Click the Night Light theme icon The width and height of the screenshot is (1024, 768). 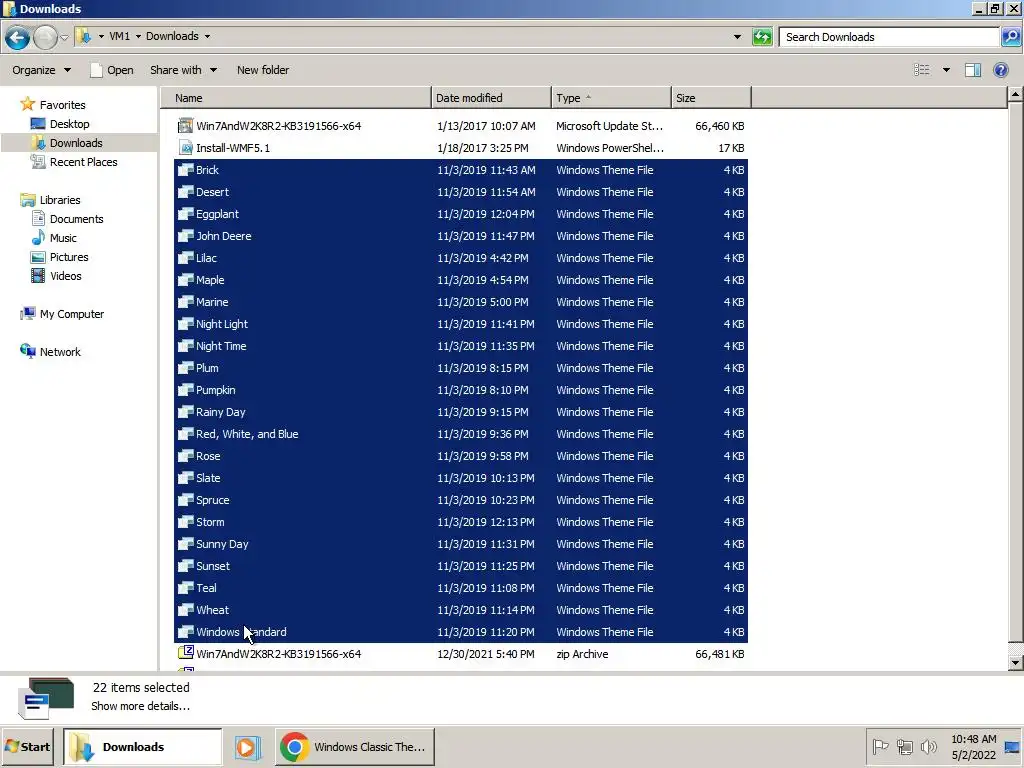[186, 324]
